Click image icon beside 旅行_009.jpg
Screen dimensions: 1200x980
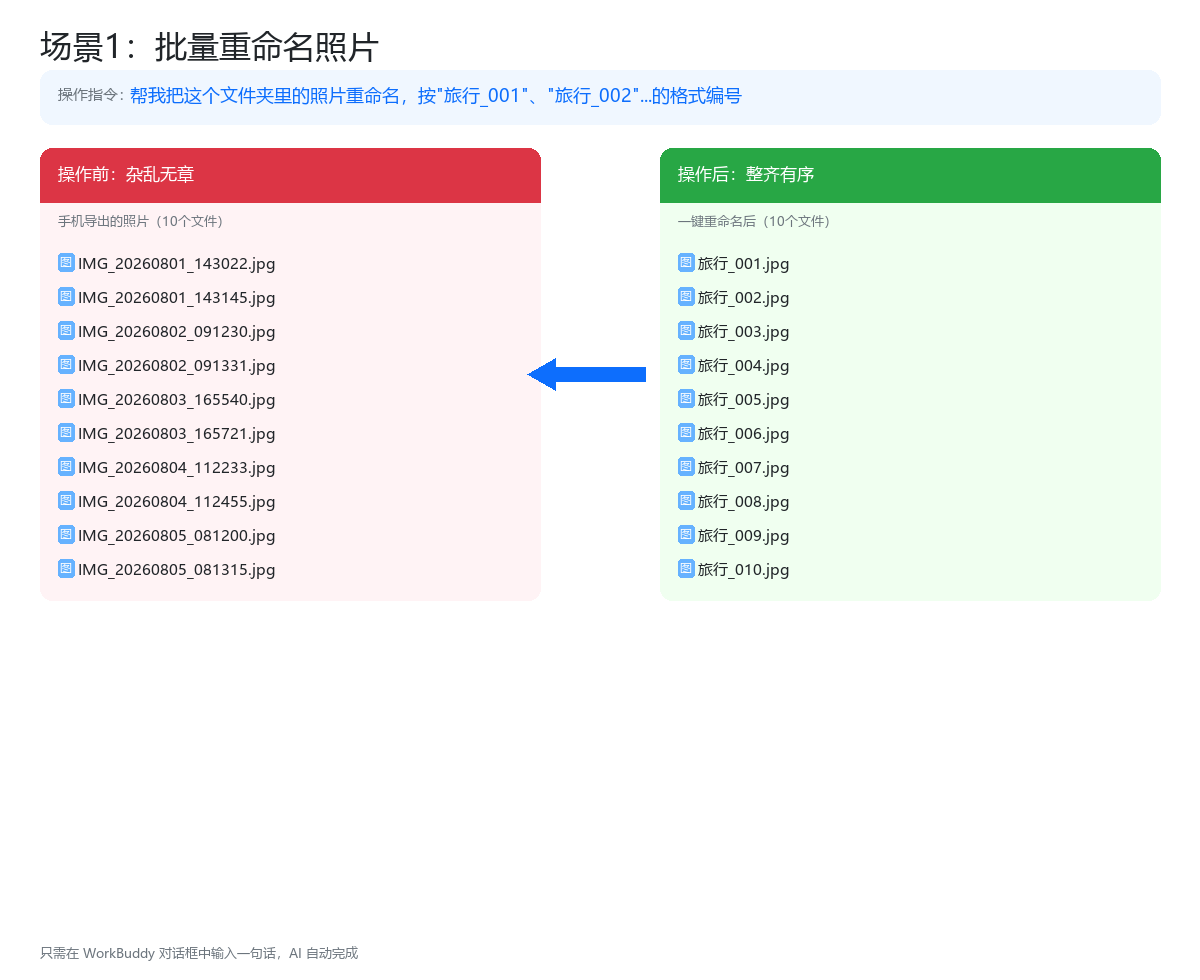click(686, 534)
